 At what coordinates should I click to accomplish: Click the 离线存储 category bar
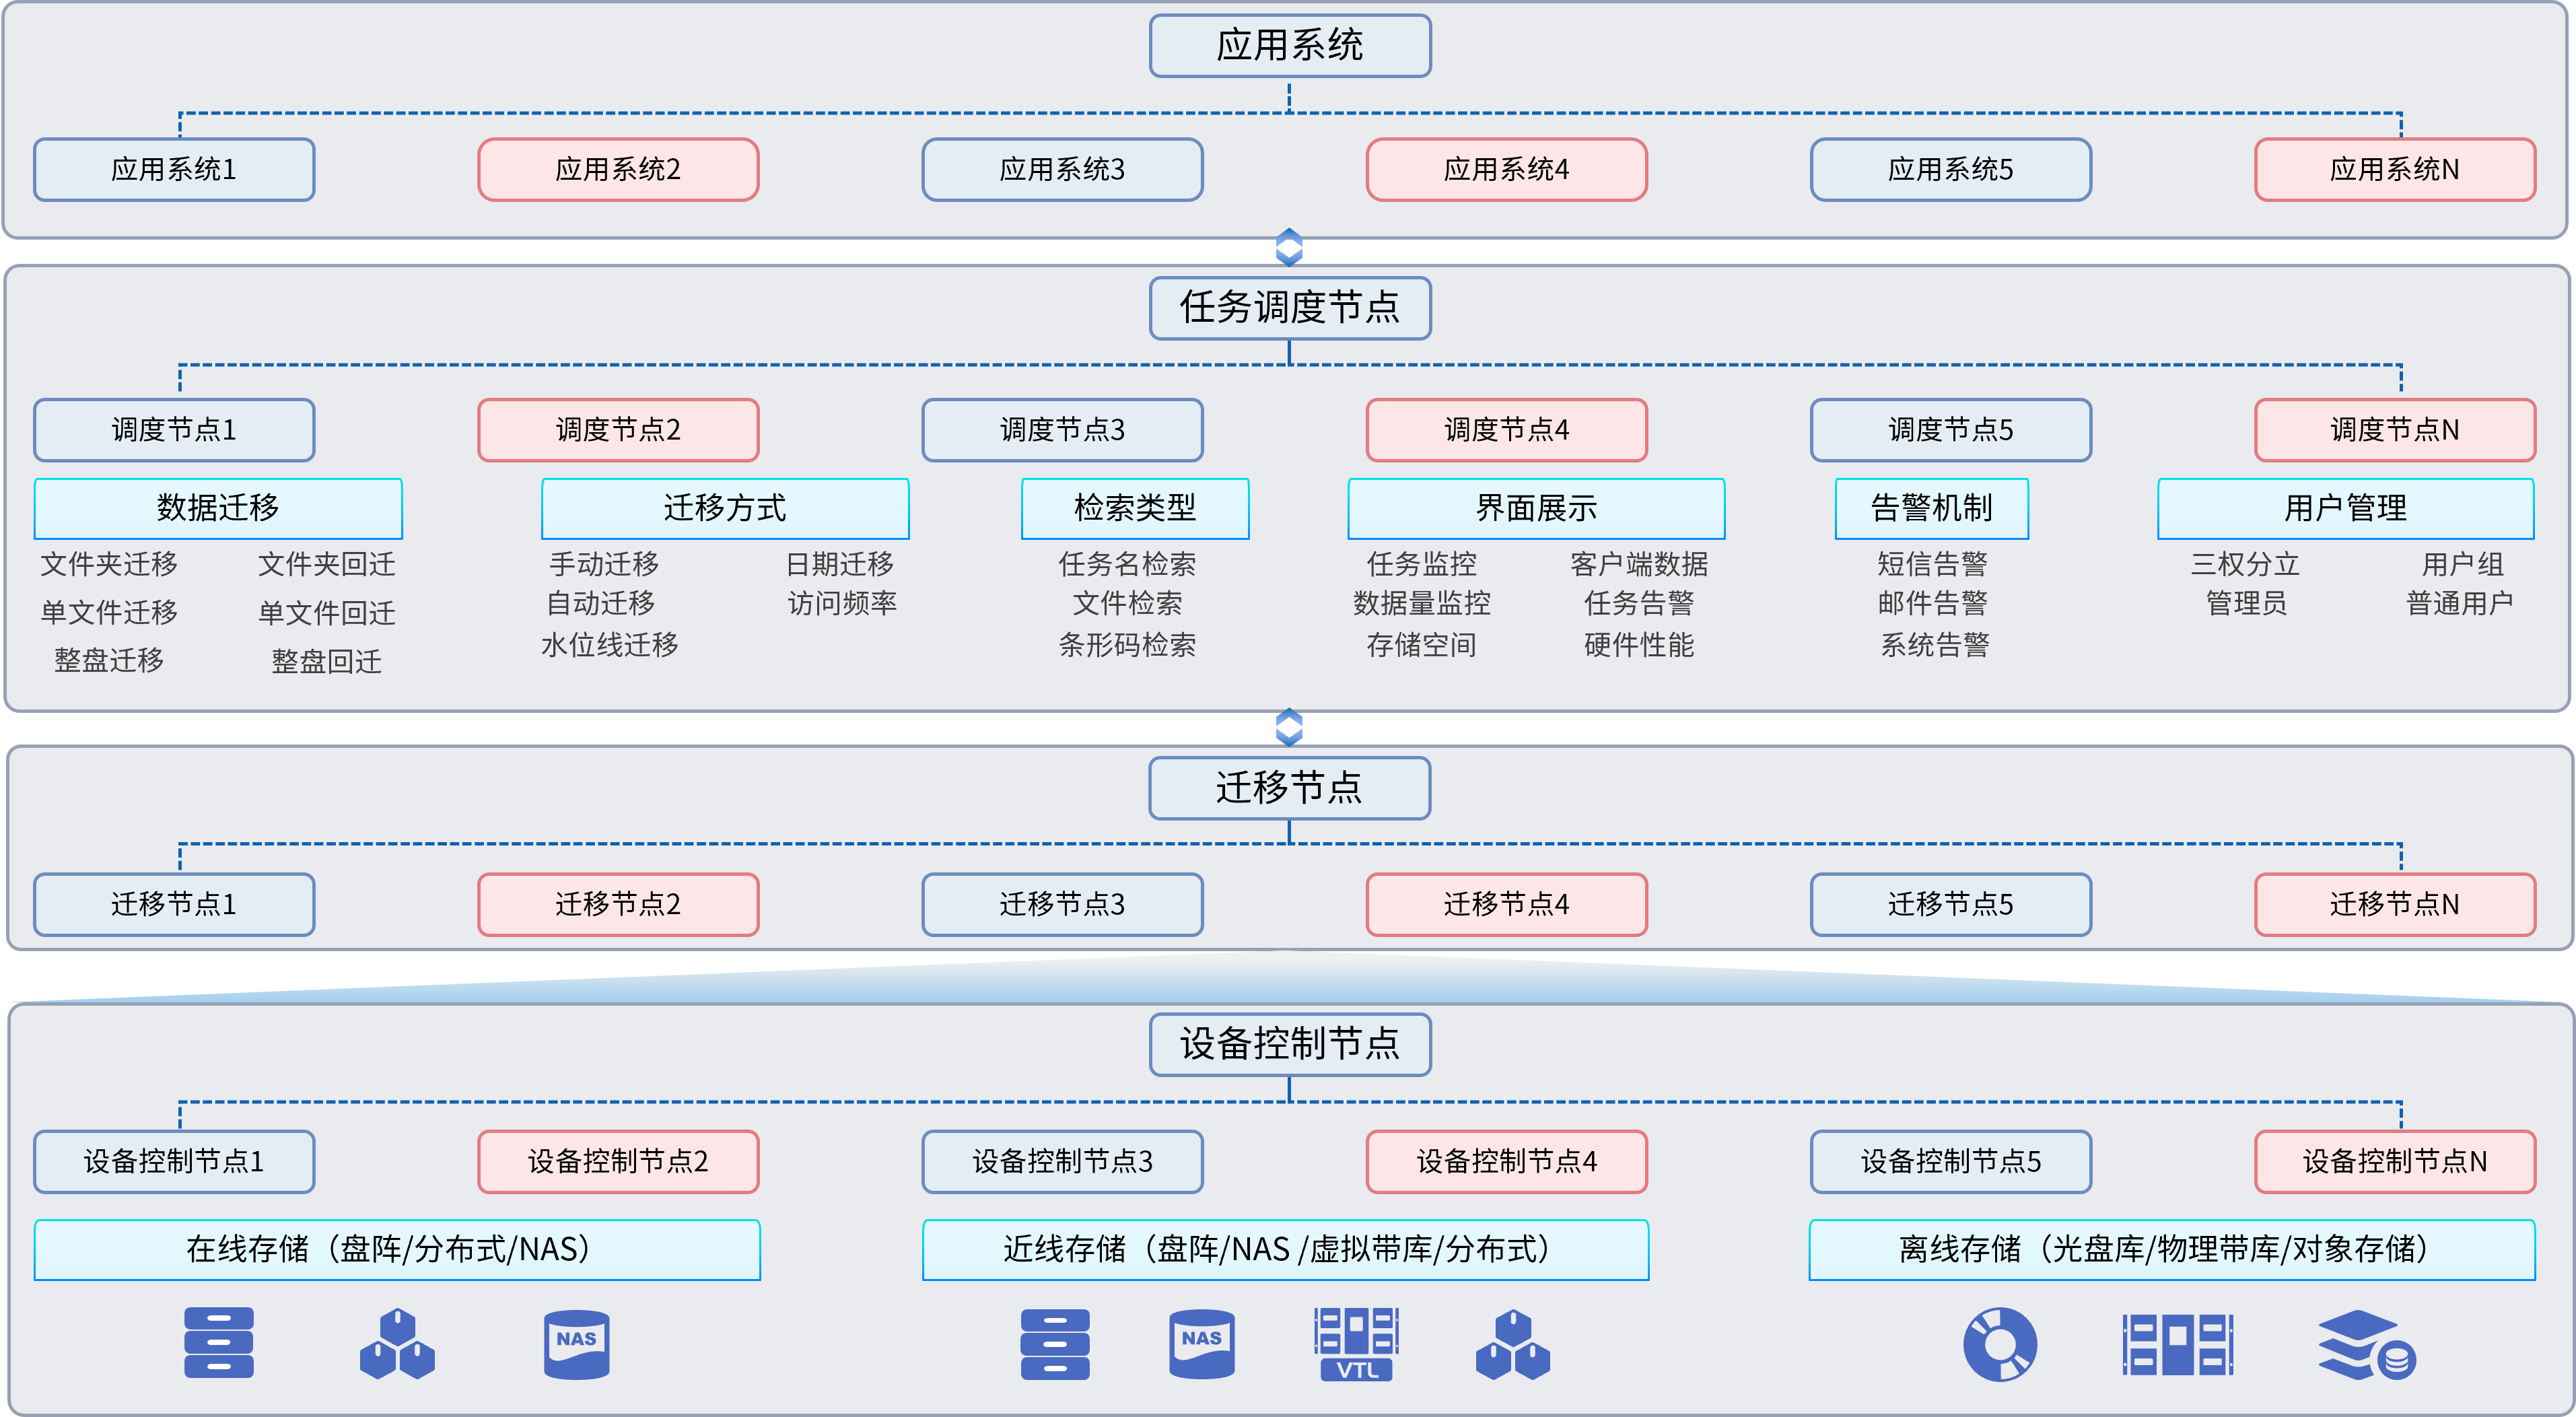point(2171,1249)
